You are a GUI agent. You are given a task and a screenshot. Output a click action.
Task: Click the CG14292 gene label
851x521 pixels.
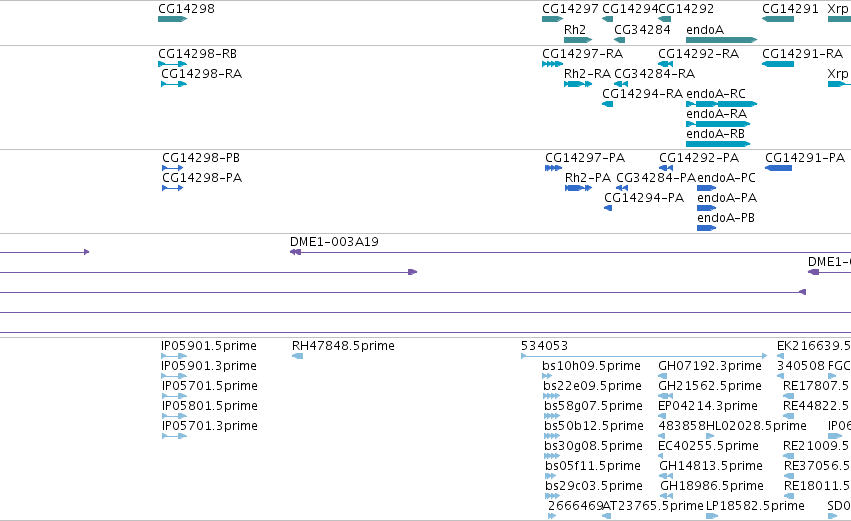(x=687, y=9)
